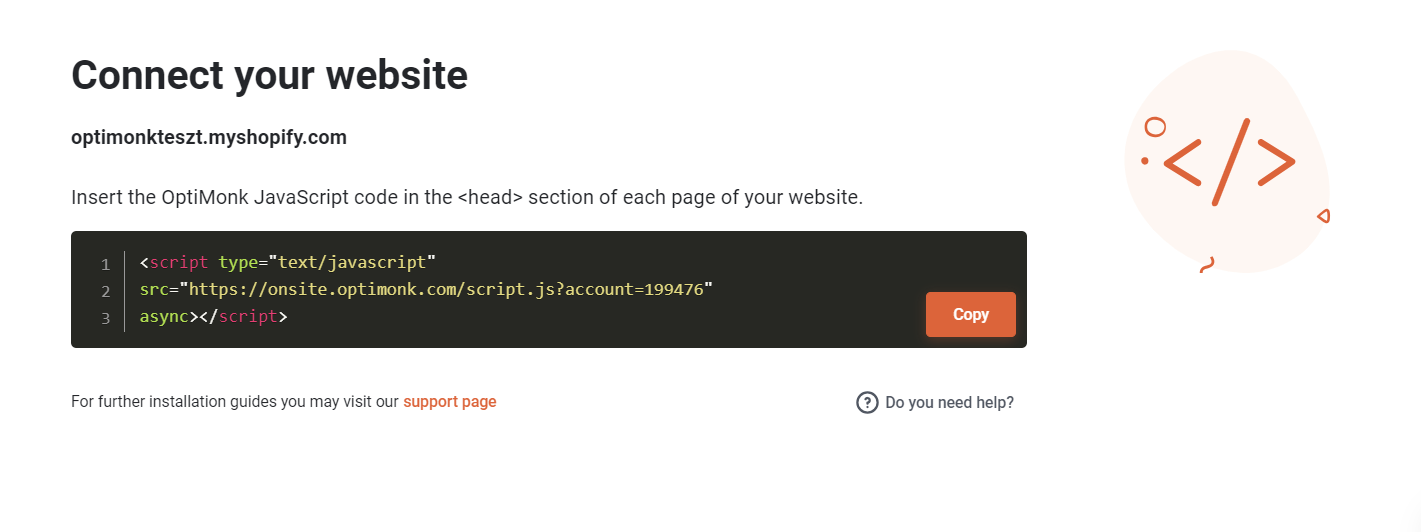The width and height of the screenshot is (1421, 532).
Task: Click line number 3 in the code block
Action: pos(105,317)
